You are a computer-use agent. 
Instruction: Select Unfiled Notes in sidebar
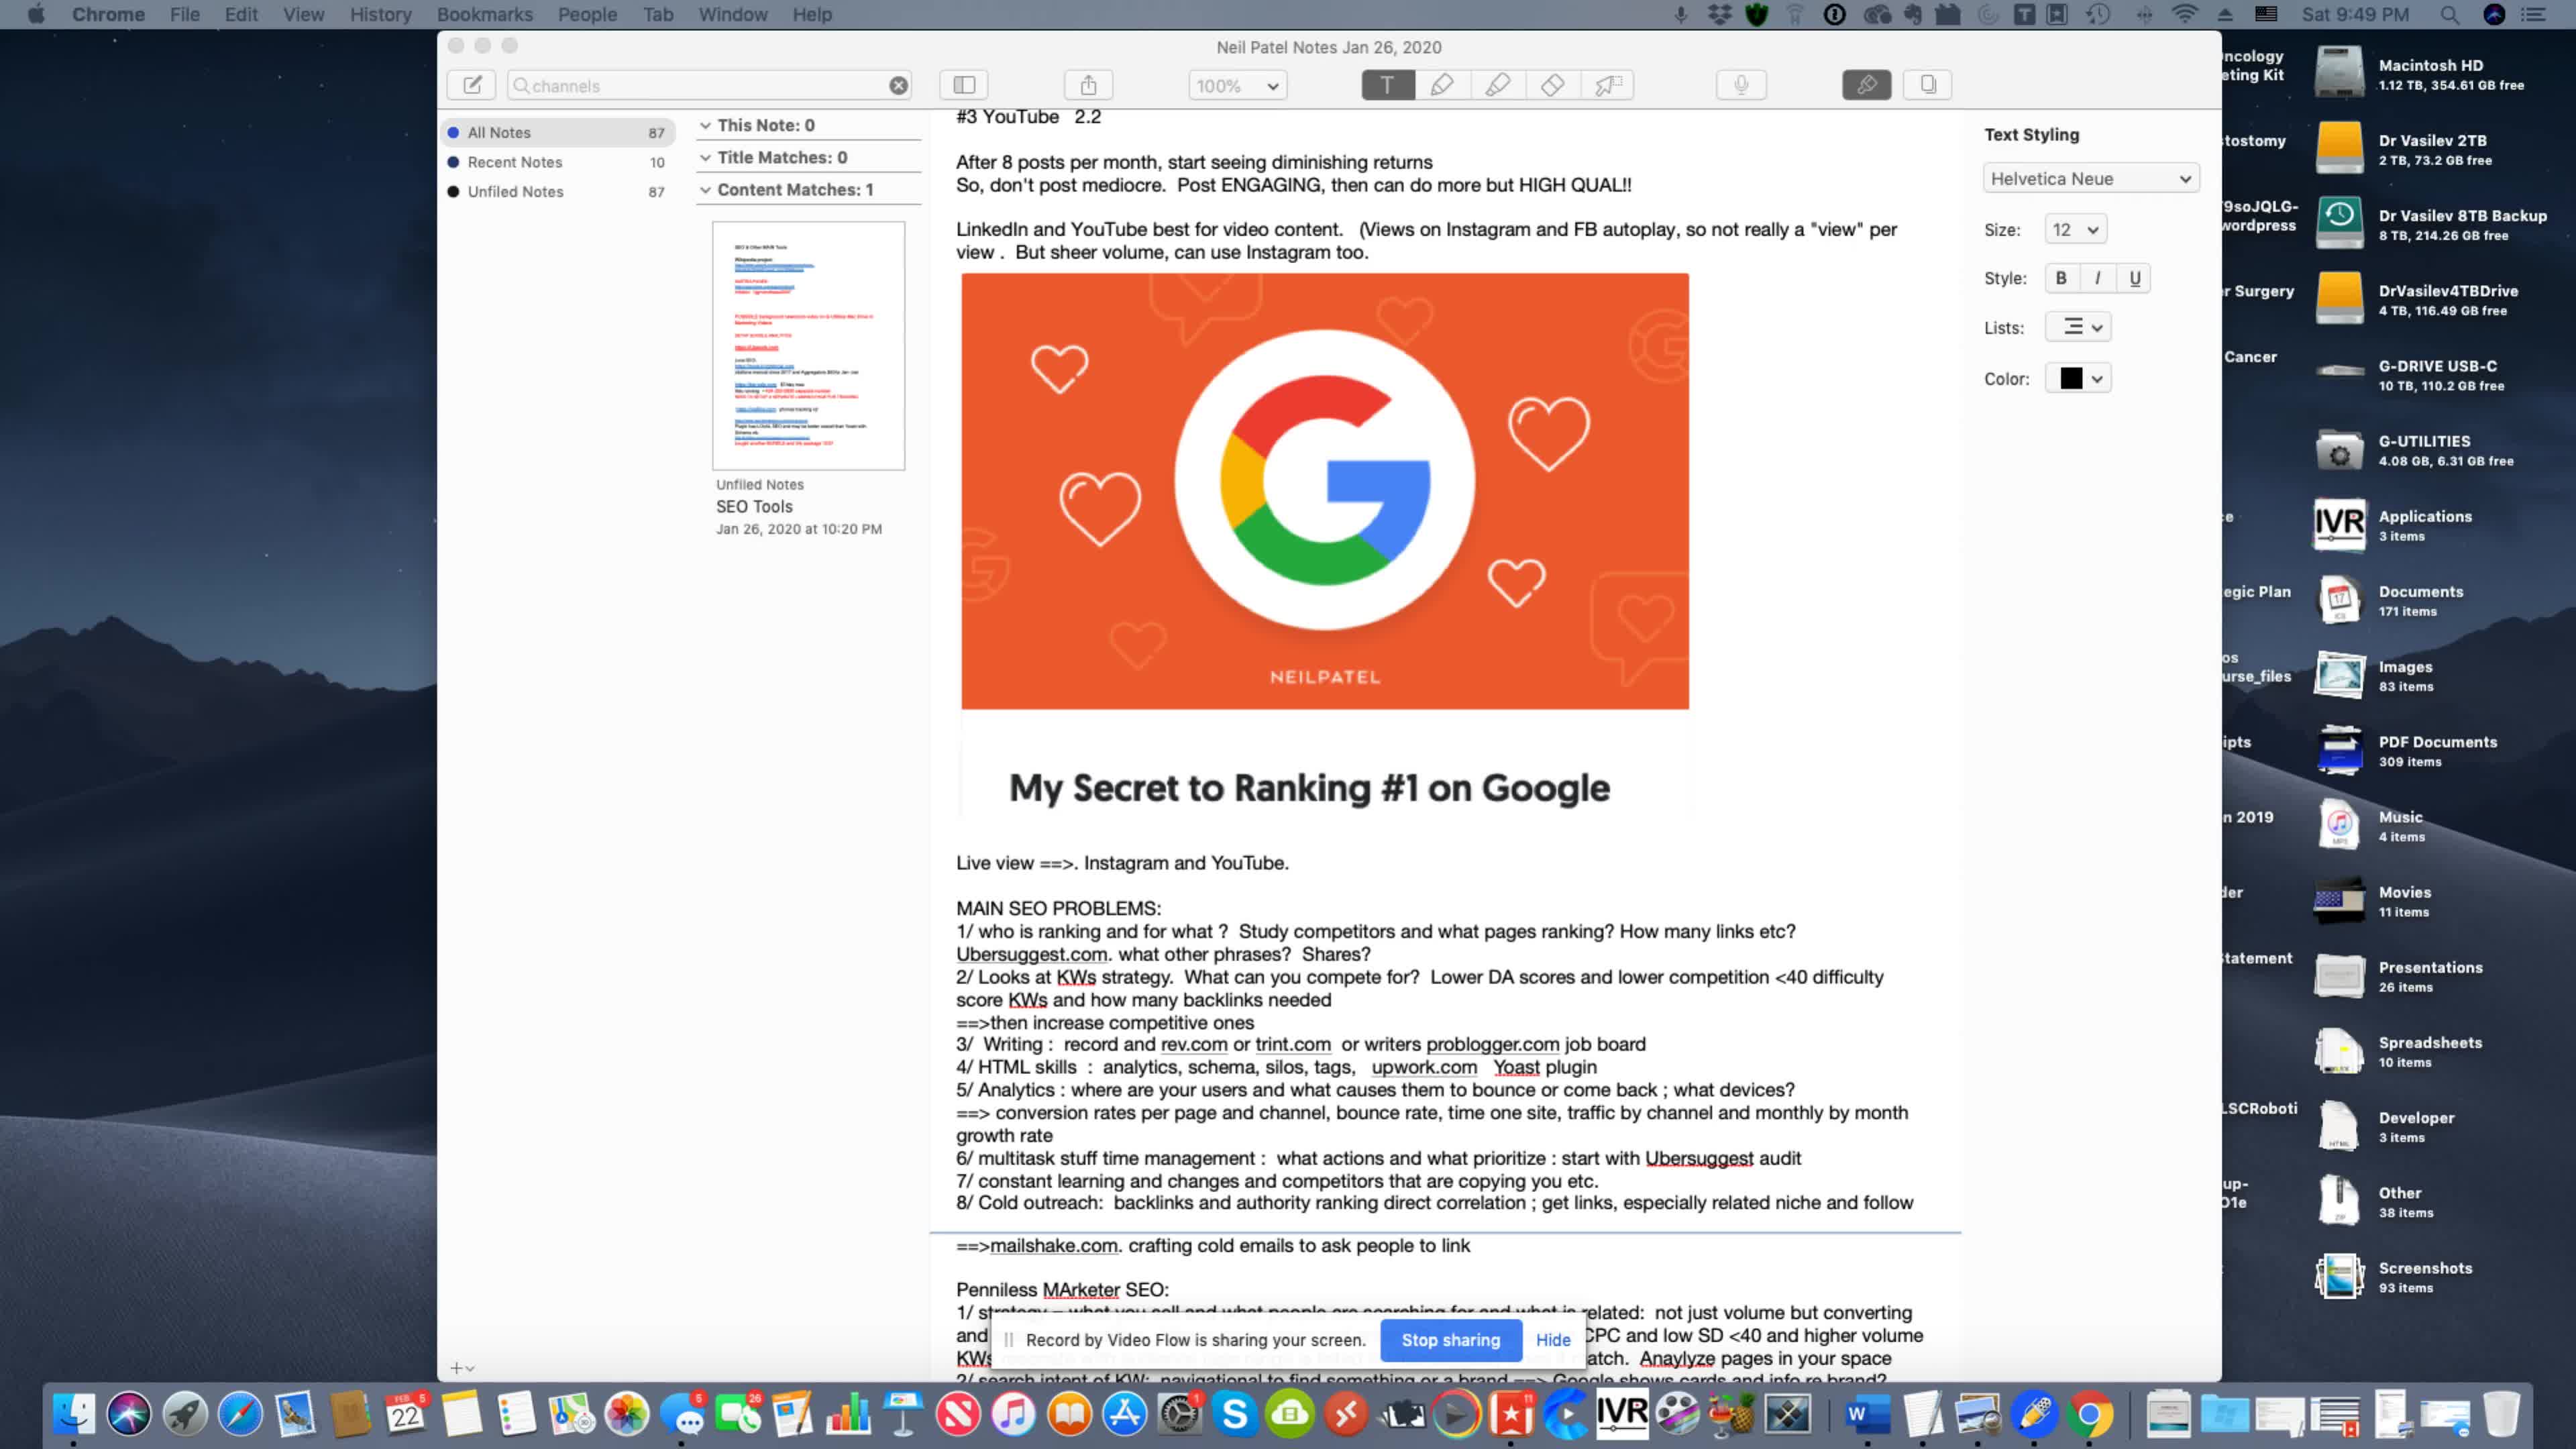pyautogui.click(x=558, y=191)
